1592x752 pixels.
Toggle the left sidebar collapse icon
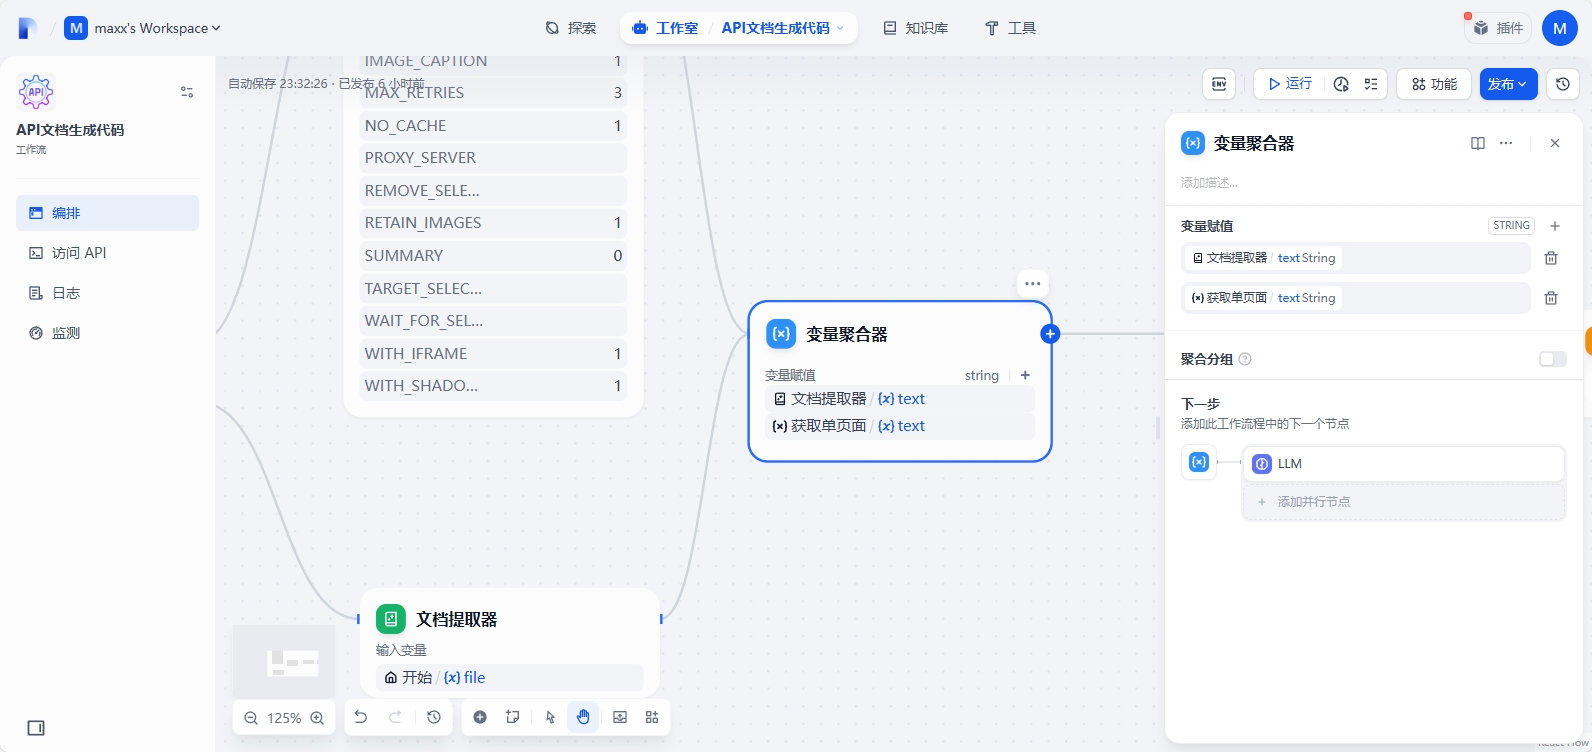36,728
